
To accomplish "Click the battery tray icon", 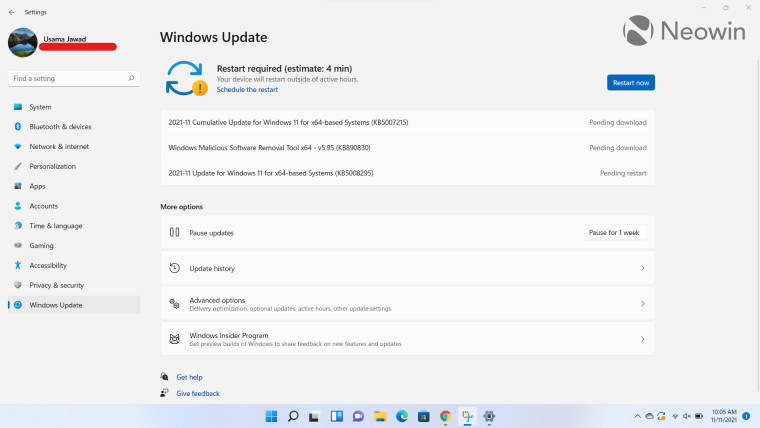I will coord(699,416).
